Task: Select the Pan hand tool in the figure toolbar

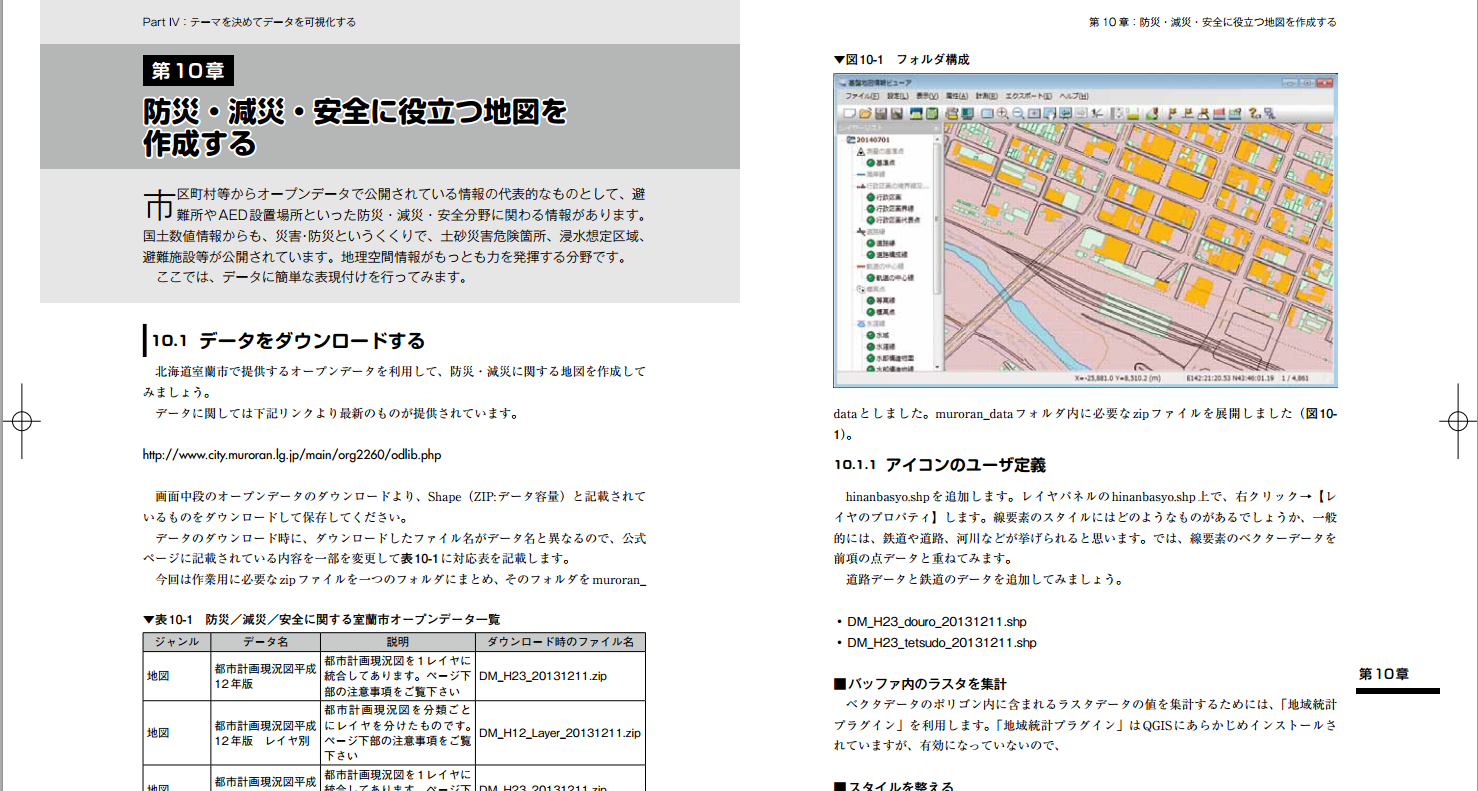Action: (1050, 113)
